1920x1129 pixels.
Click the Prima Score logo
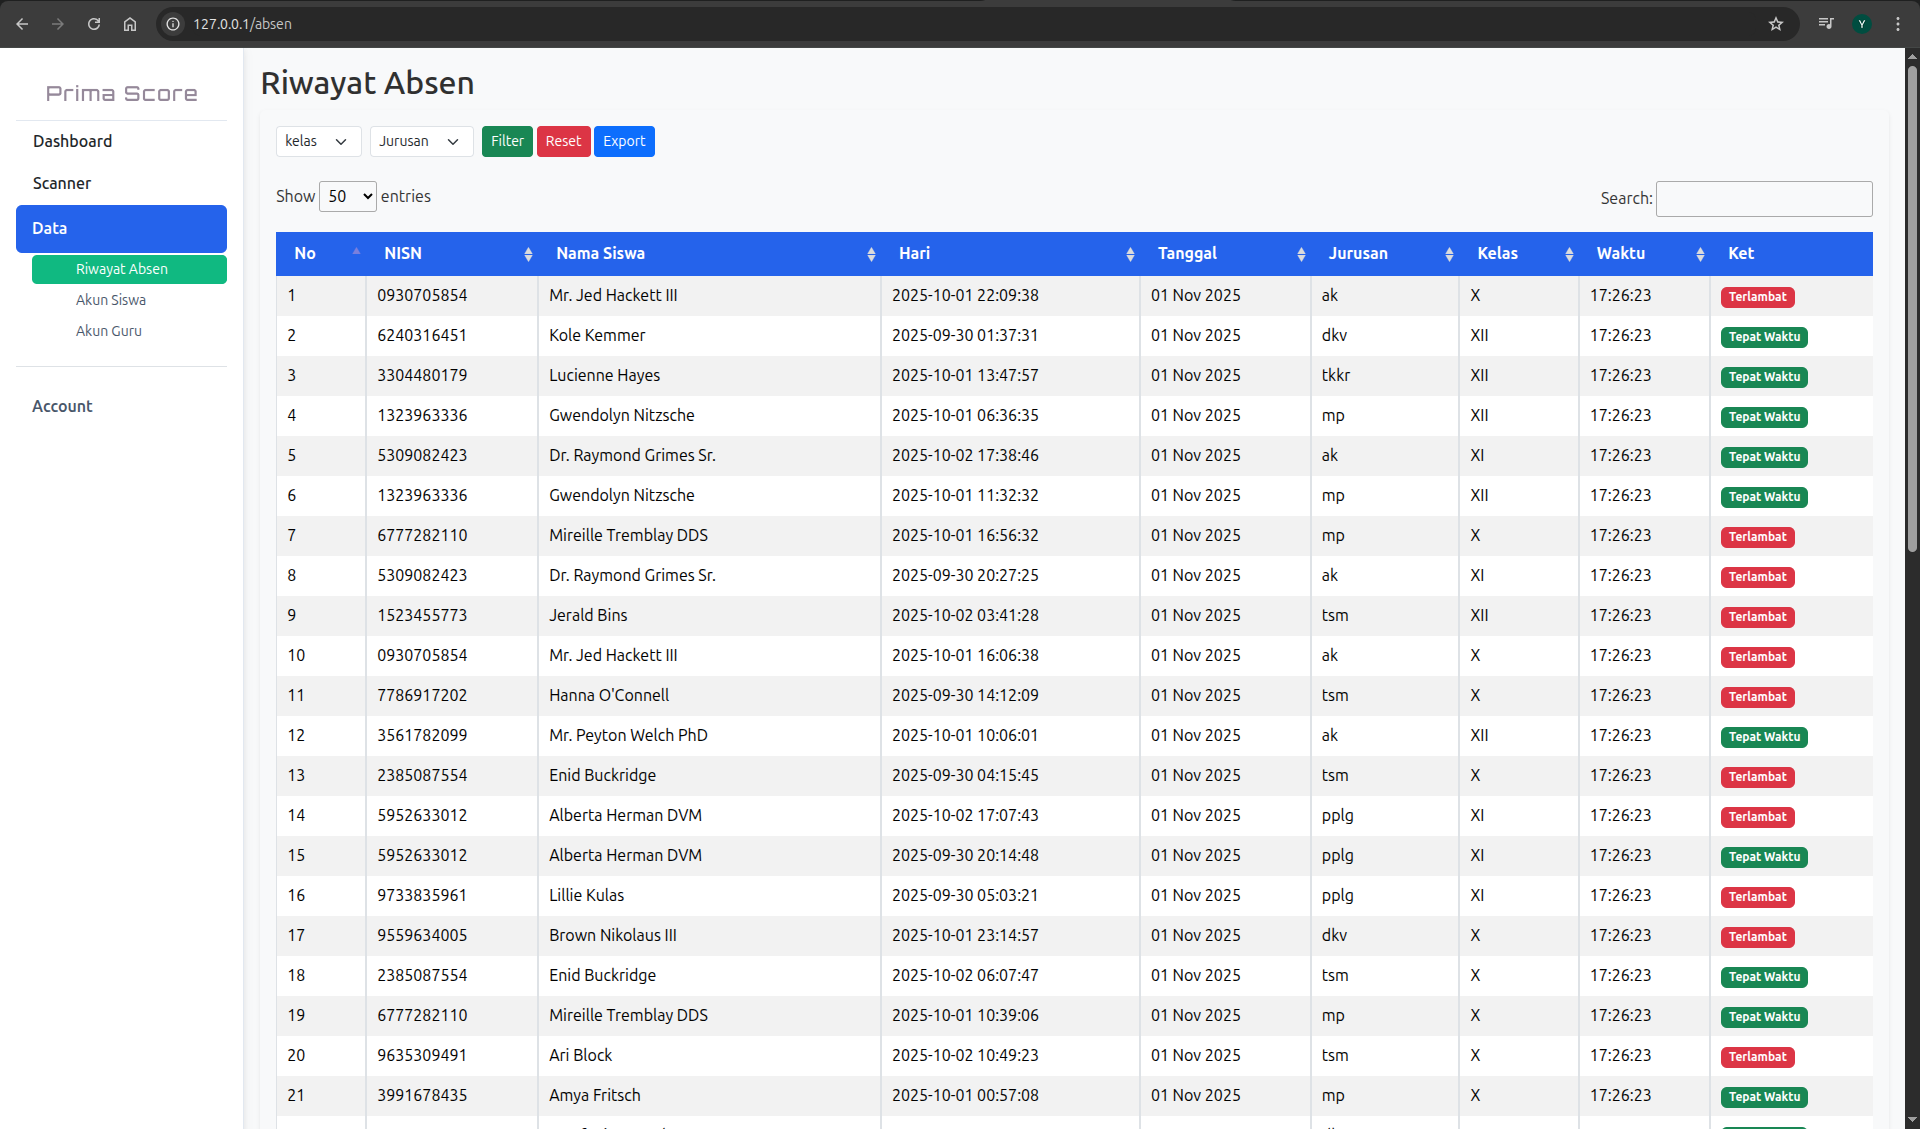(122, 93)
